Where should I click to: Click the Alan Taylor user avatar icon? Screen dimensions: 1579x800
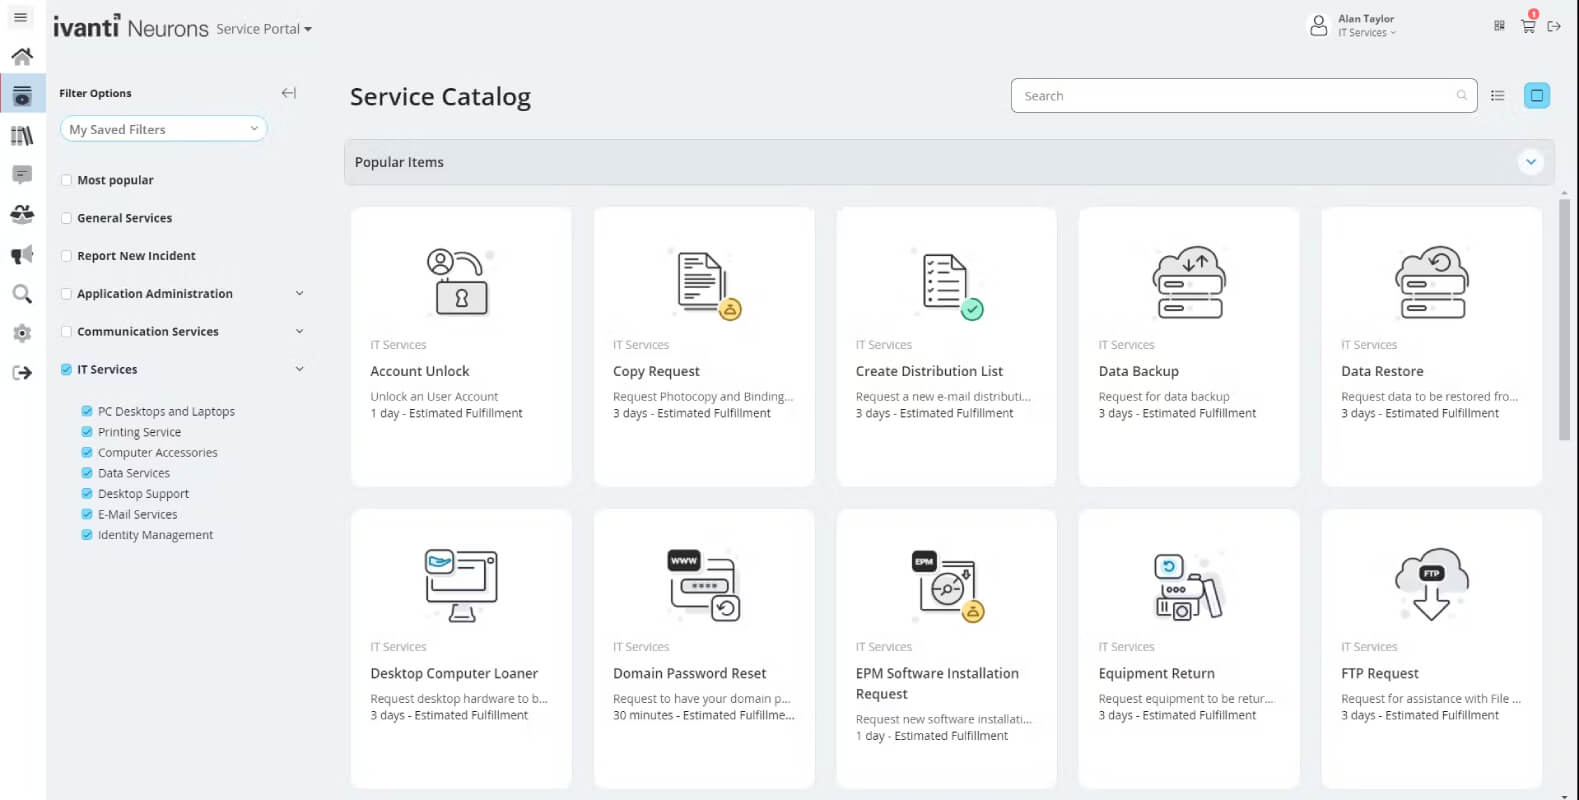click(1319, 25)
